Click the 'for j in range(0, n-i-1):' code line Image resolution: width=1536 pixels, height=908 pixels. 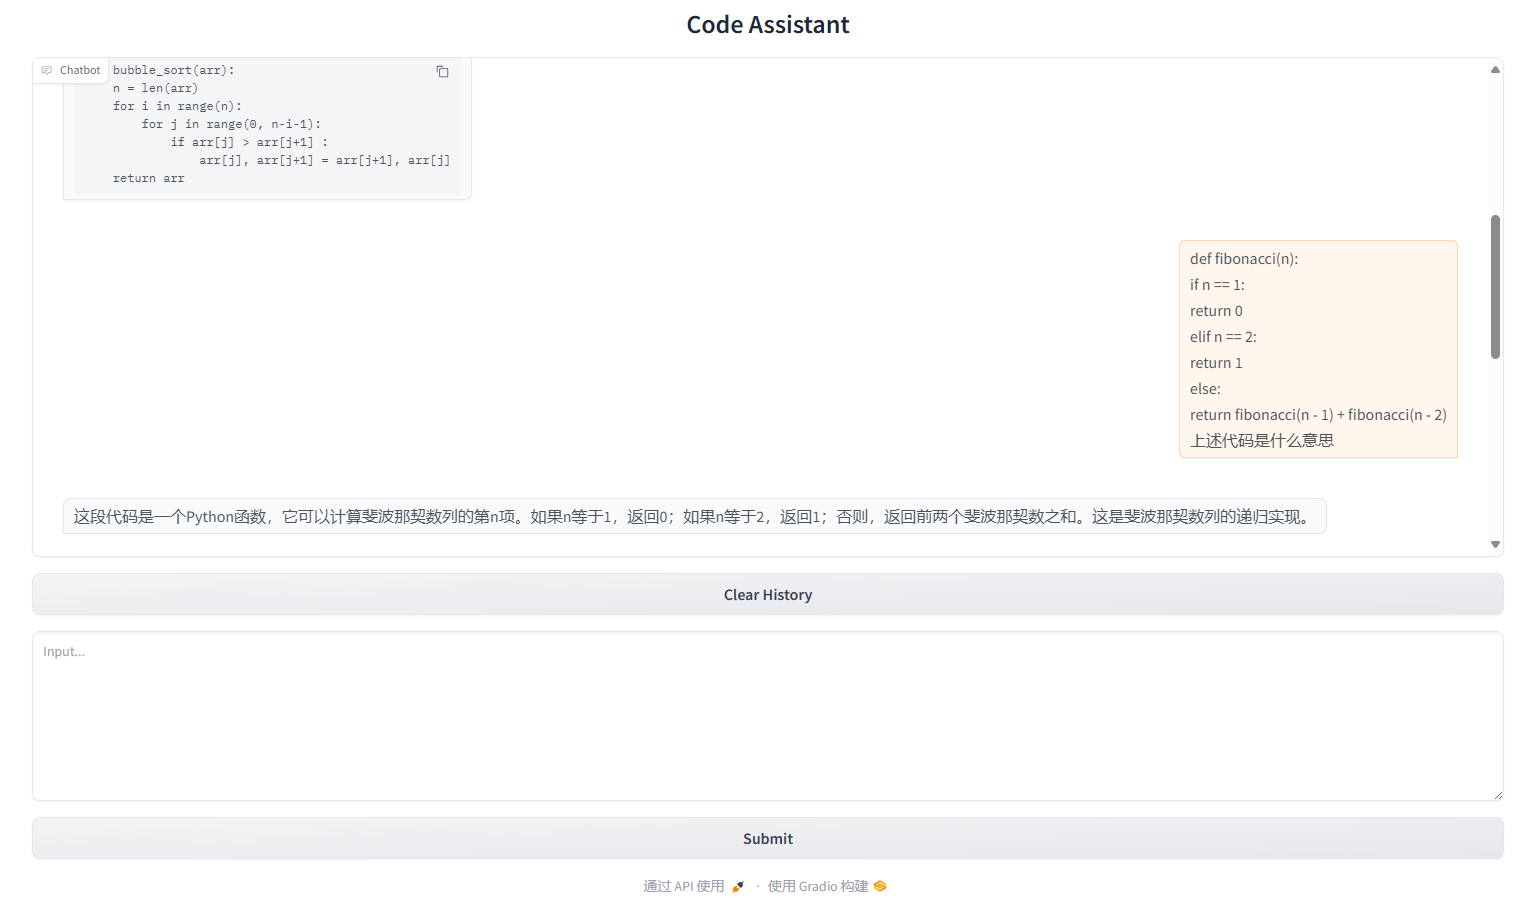point(231,124)
